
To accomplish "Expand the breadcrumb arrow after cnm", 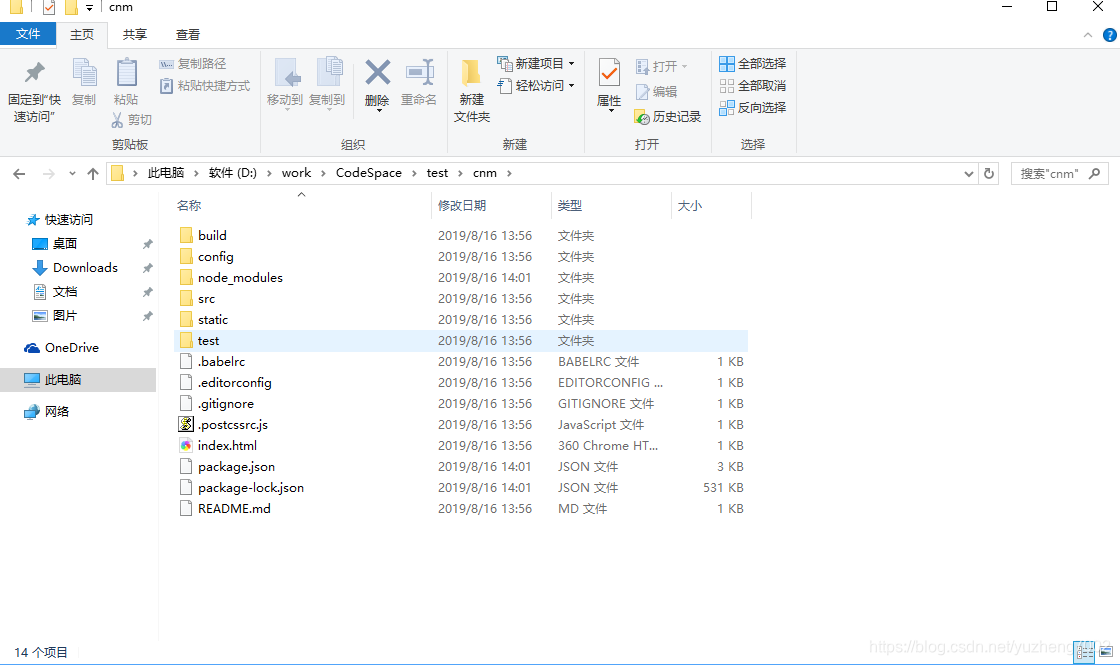I will click(x=509, y=174).
